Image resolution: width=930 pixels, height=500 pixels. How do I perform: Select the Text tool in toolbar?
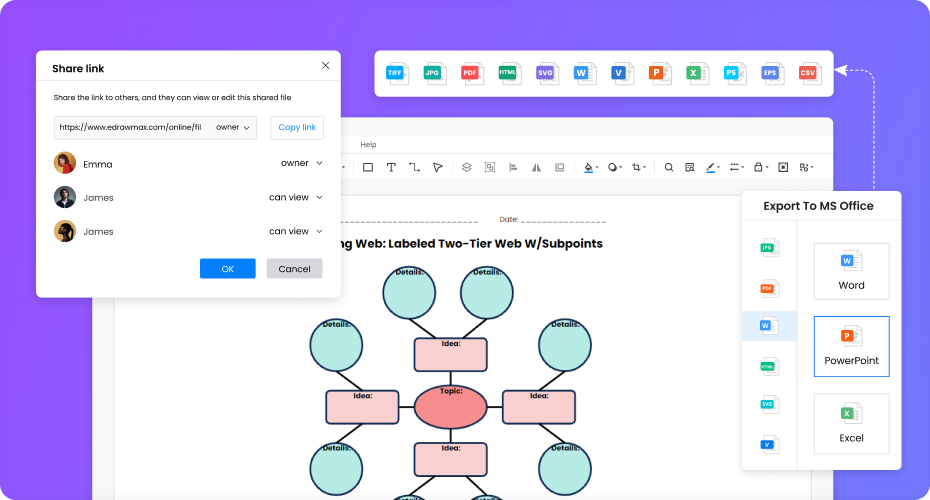click(391, 168)
